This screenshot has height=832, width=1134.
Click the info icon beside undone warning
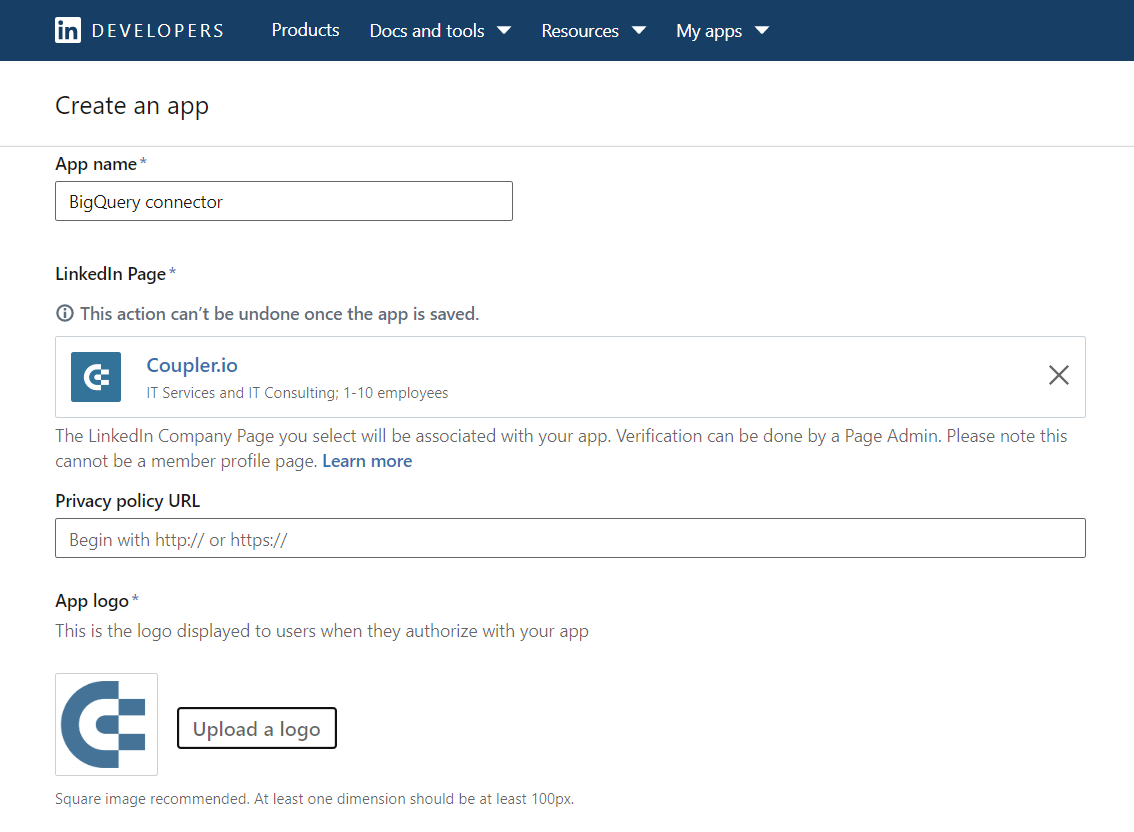[x=65, y=313]
